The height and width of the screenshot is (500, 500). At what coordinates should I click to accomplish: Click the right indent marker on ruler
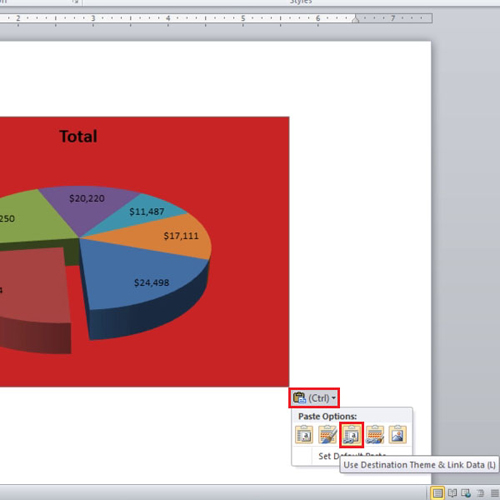pos(356,19)
